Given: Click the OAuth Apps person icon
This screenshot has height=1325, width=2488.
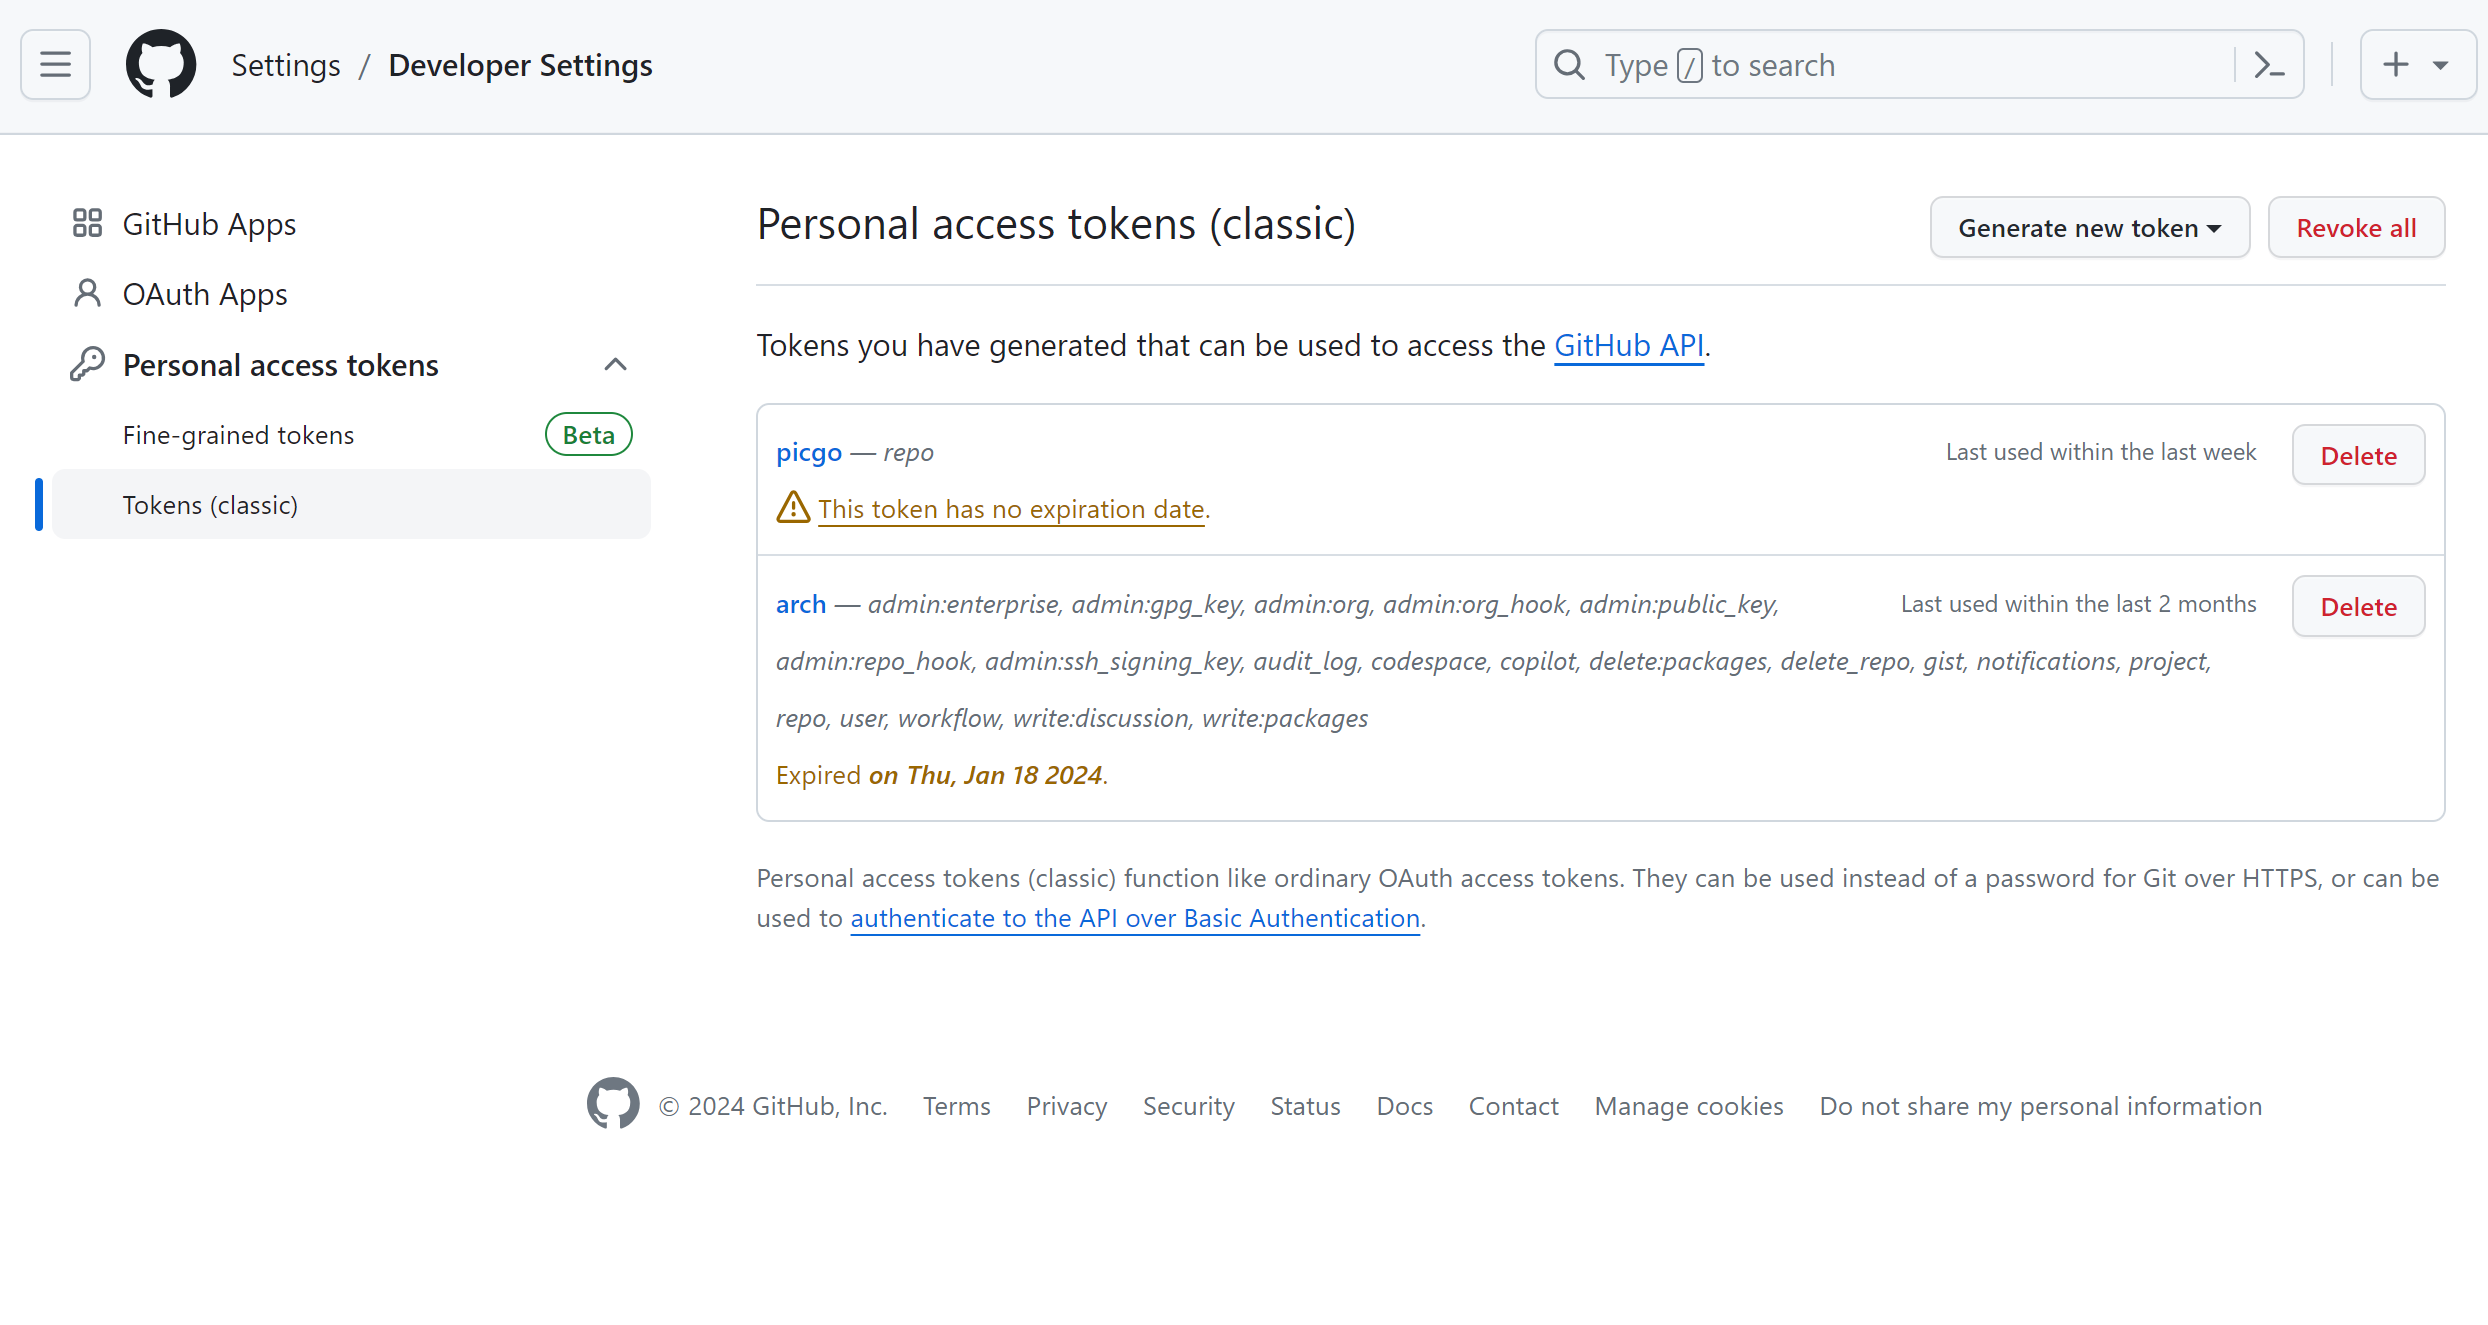Looking at the screenshot, I should pos(87,294).
